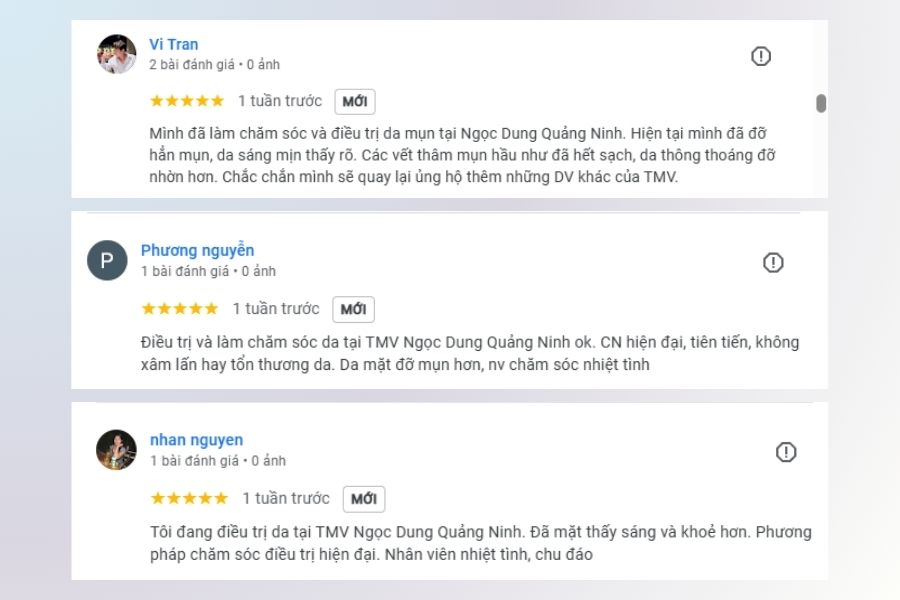
Task: Click the Phương nguyễn reviewer name
Action: click(x=196, y=249)
